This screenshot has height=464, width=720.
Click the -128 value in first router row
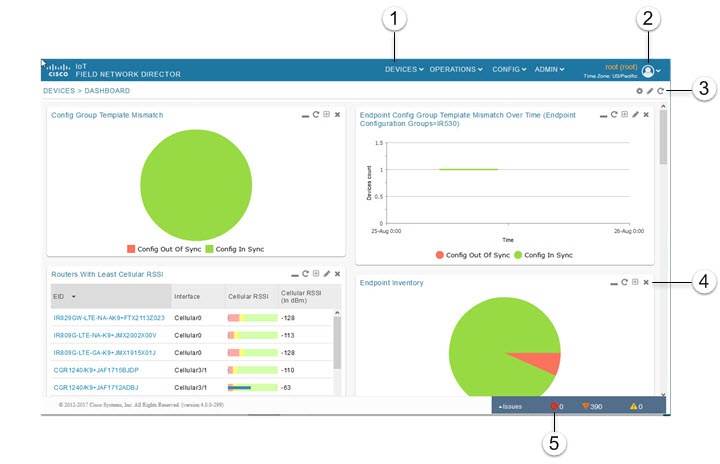(x=288, y=318)
